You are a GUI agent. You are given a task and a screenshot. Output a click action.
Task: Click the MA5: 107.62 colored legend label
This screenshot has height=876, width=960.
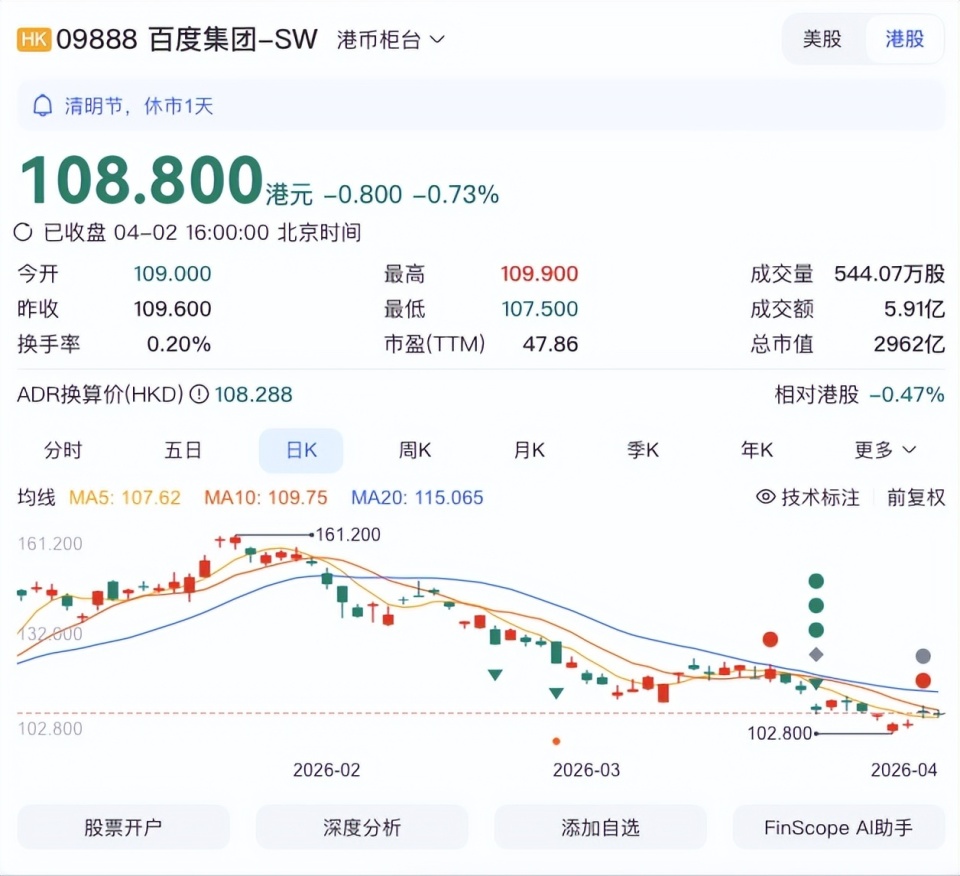point(128,497)
